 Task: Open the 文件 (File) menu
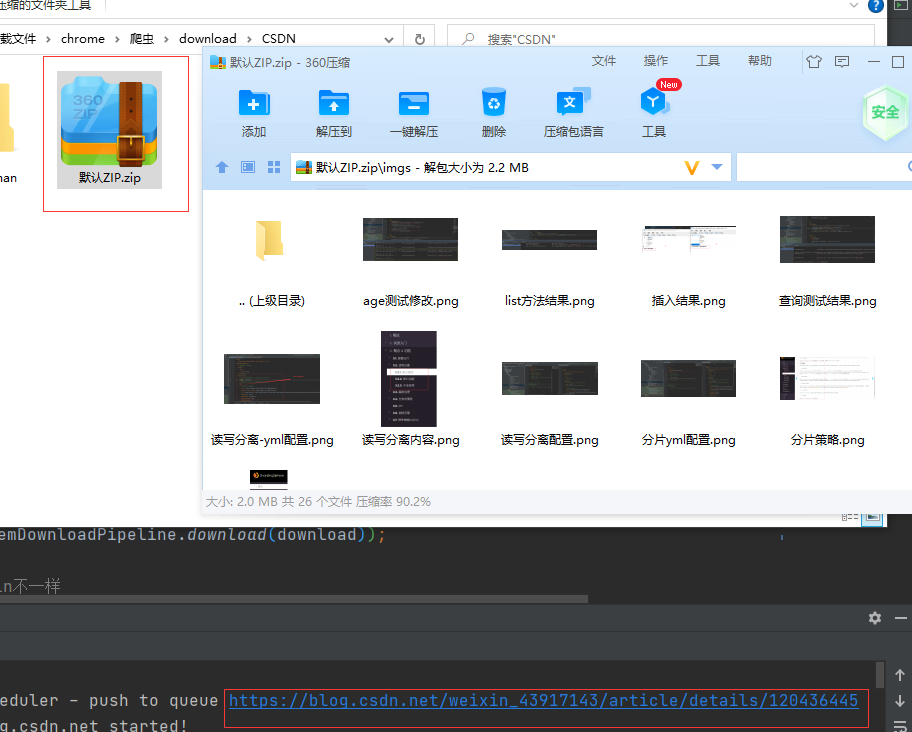point(604,60)
